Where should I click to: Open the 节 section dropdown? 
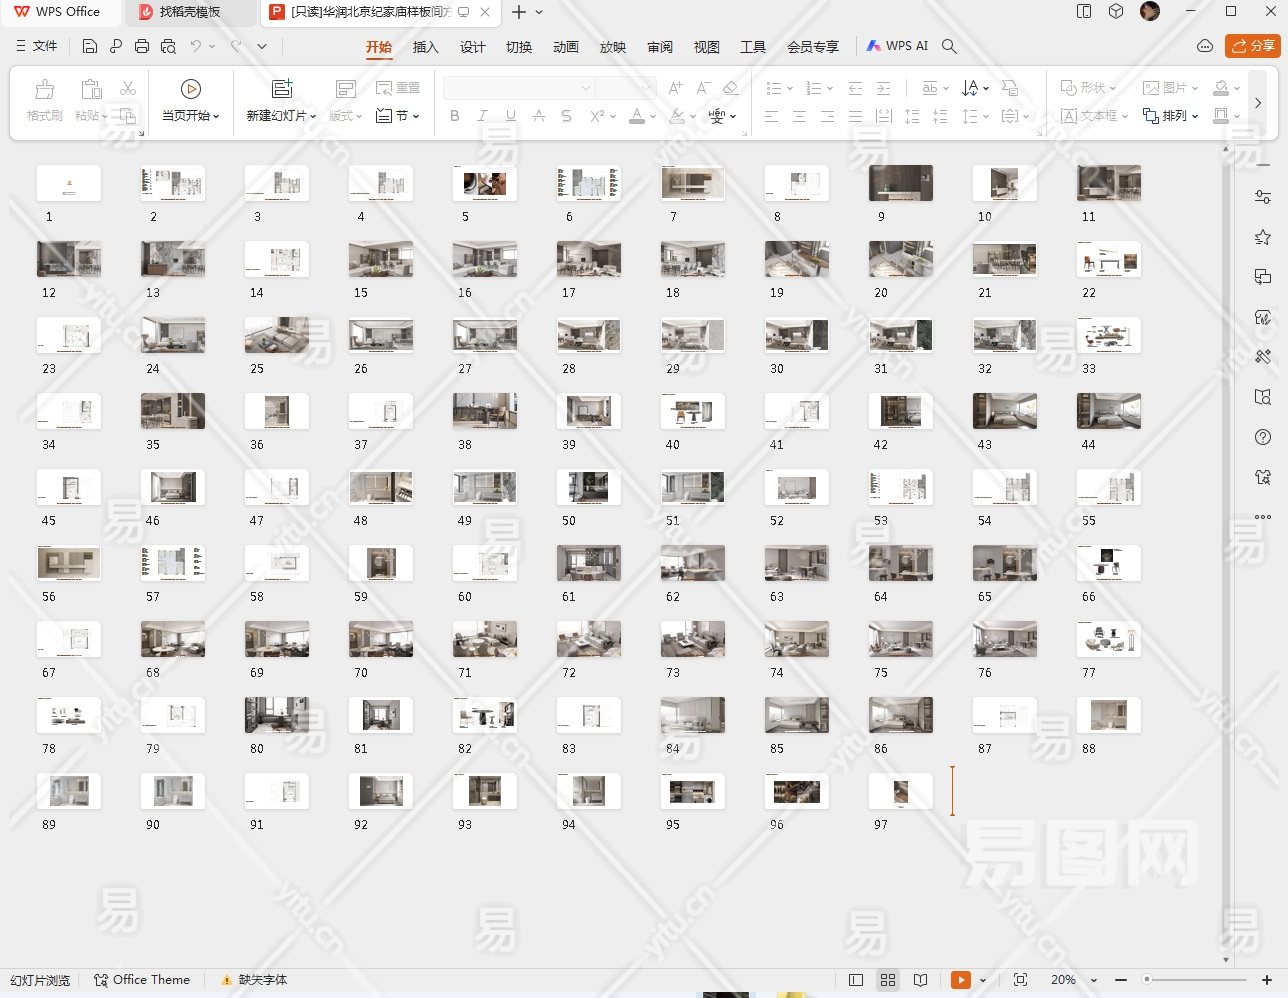[x=397, y=116]
